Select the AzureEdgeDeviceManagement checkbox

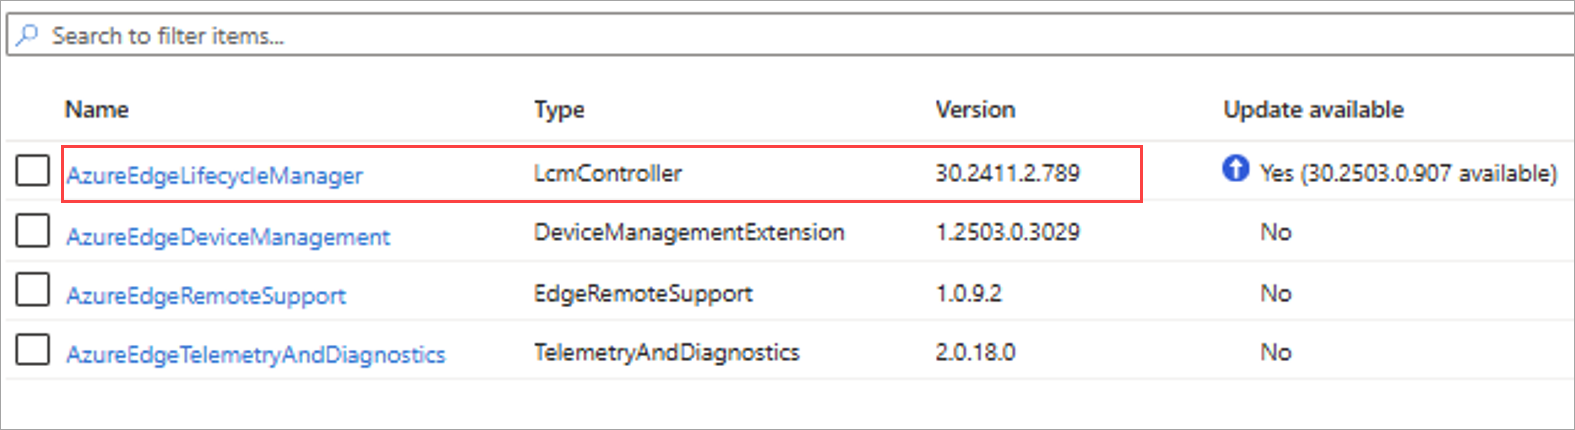tap(33, 231)
